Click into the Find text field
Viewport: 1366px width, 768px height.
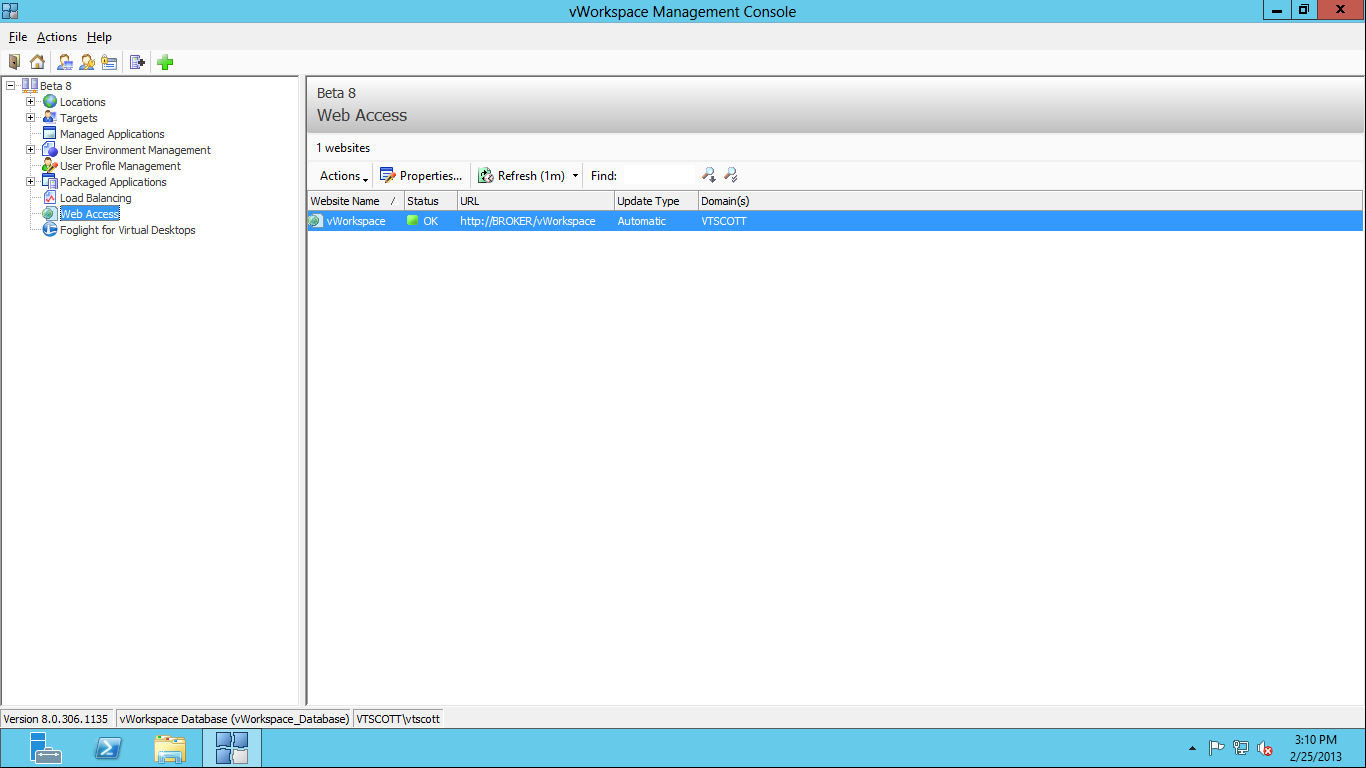(x=657, y=176)
